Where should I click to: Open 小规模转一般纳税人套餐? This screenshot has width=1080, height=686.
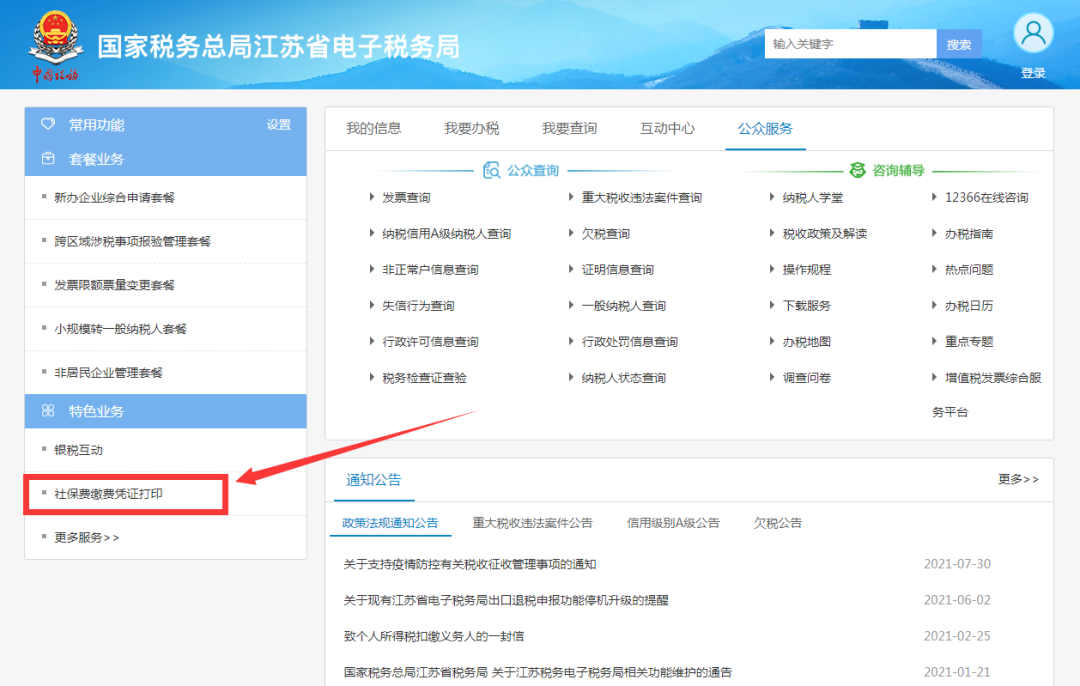tap(121, 329)
